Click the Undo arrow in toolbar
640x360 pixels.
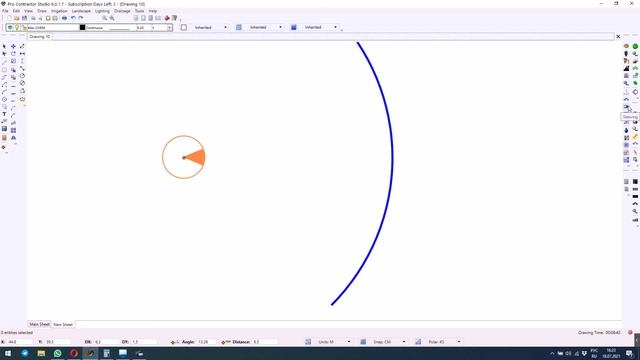(x=73, y=18)
